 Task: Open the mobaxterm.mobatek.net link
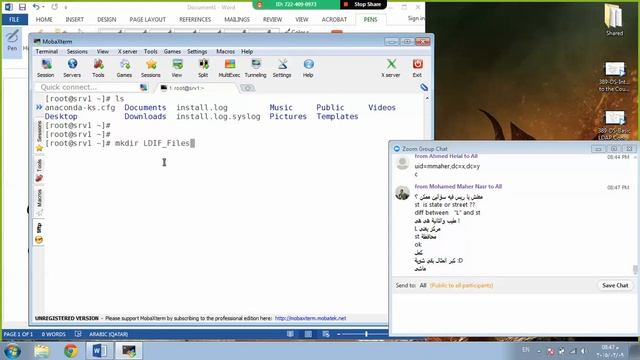310,318
